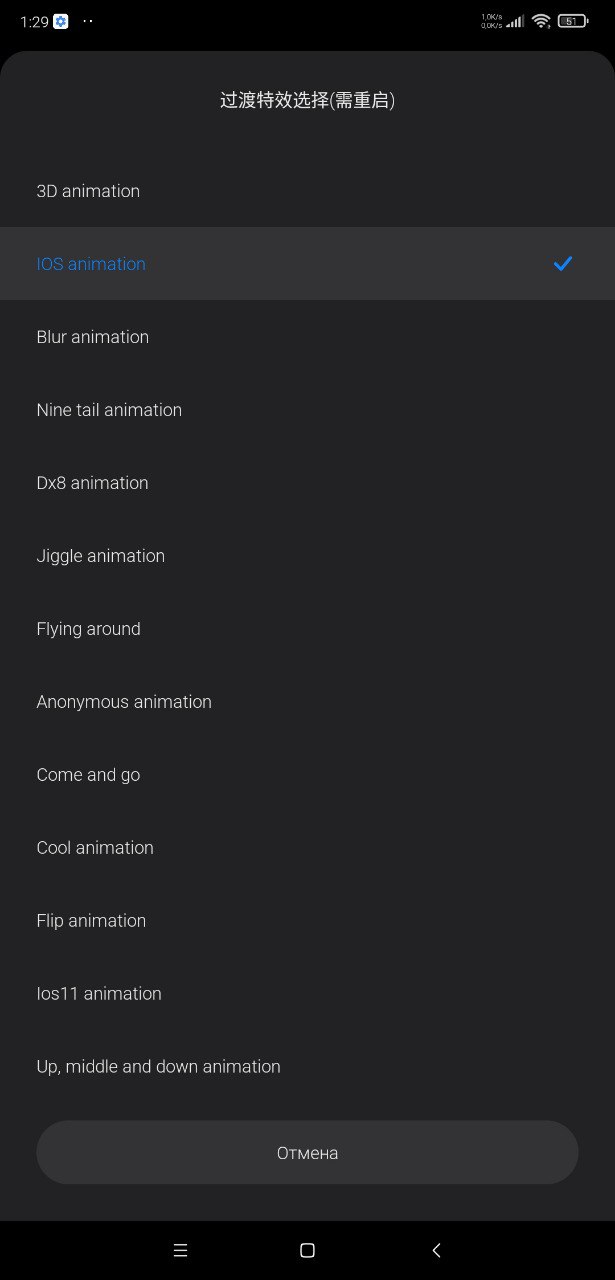615x1280 pixels.
Task: Select Up, middle and down animation
Action: tap(307, 1067)
